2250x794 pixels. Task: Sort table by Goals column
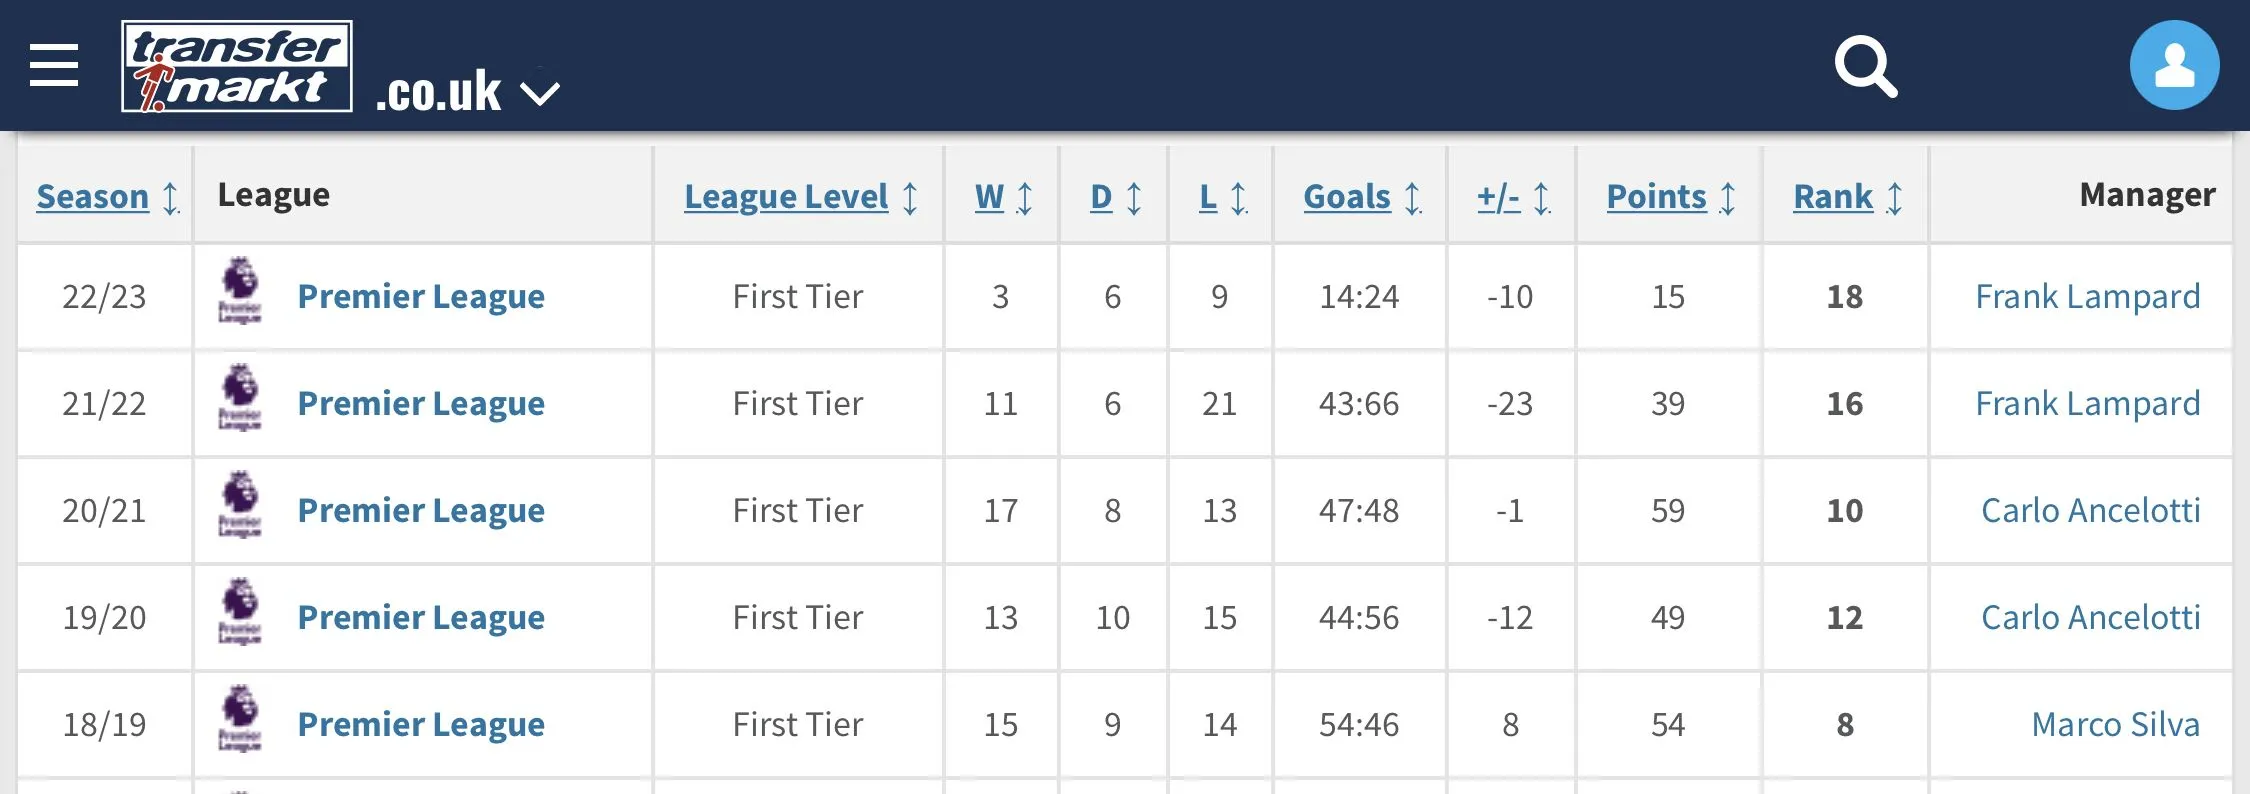pos(1346,197)
